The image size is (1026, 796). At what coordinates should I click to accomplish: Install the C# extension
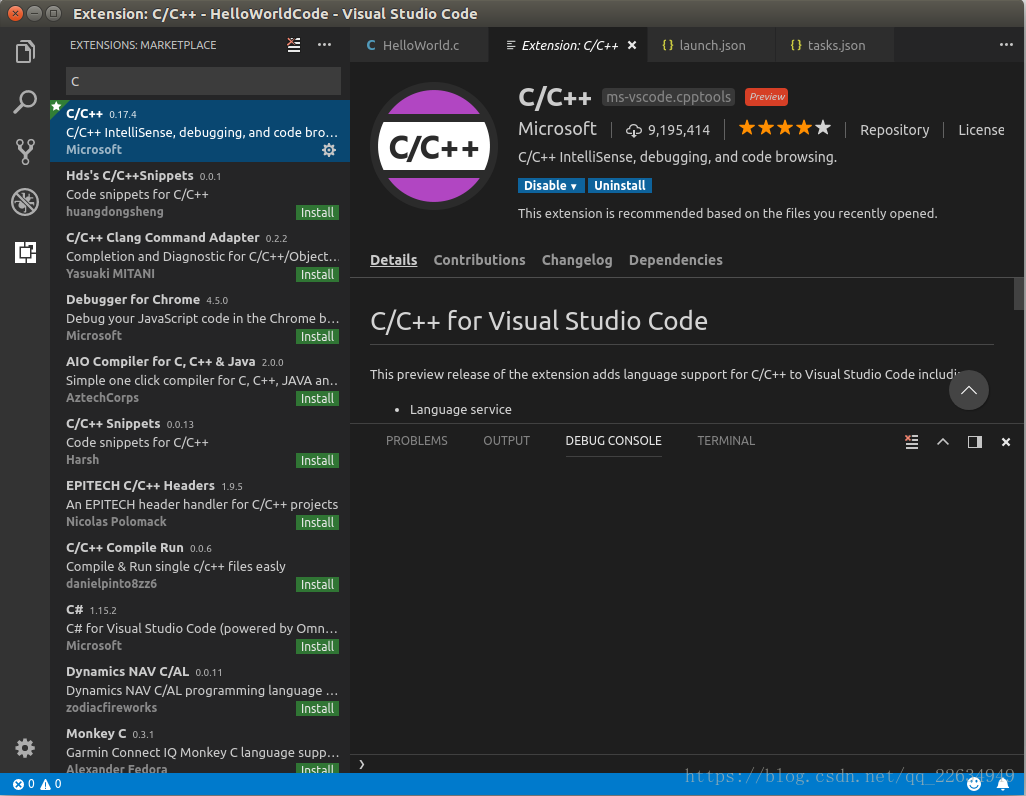pos(317,647)
